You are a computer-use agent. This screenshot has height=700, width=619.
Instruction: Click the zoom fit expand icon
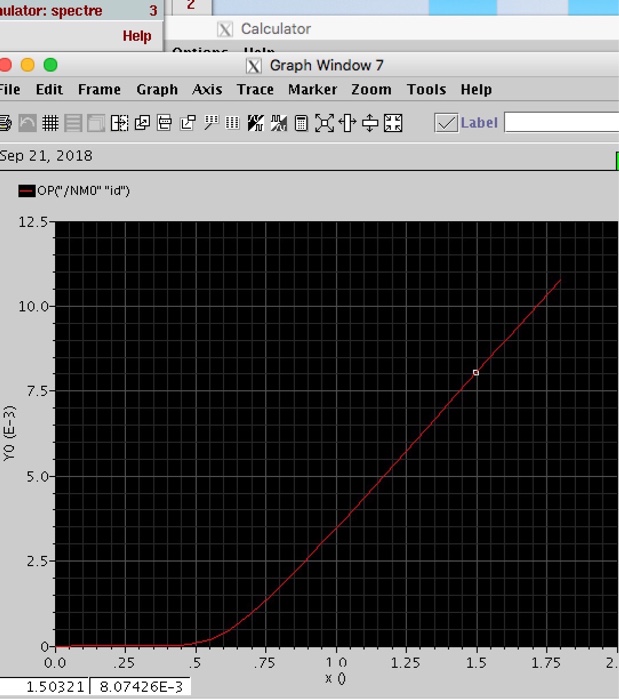324,123
